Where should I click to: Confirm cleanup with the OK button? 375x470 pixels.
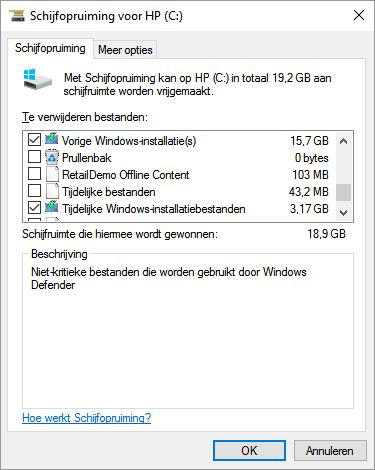249,451
